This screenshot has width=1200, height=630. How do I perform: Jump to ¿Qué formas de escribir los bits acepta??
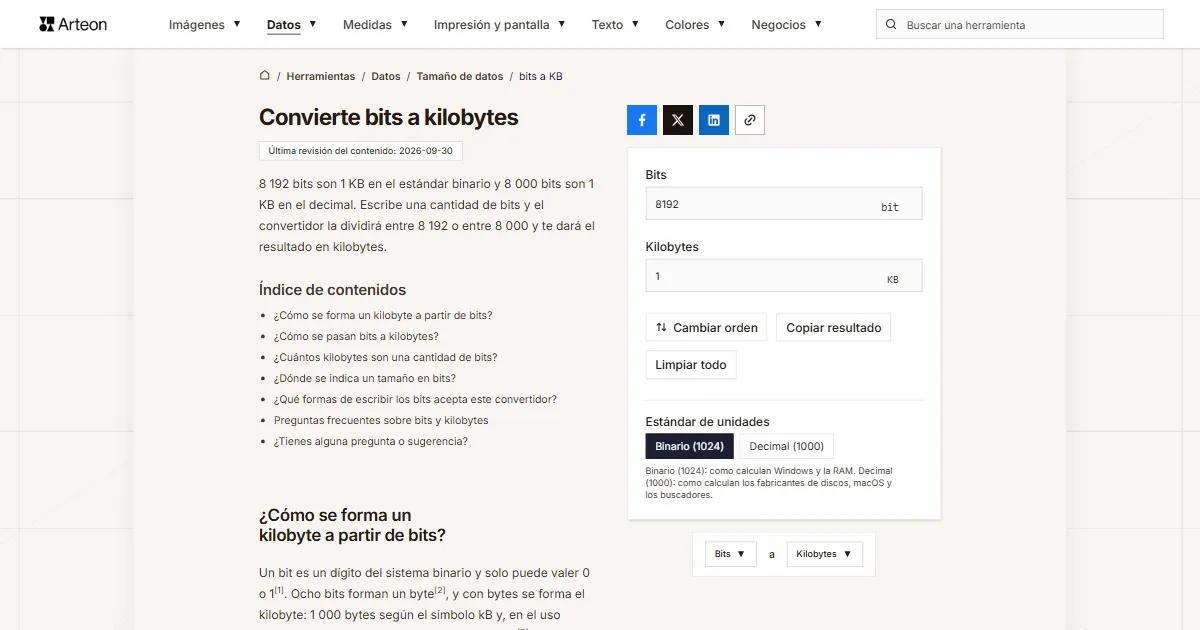pos(415,399)
